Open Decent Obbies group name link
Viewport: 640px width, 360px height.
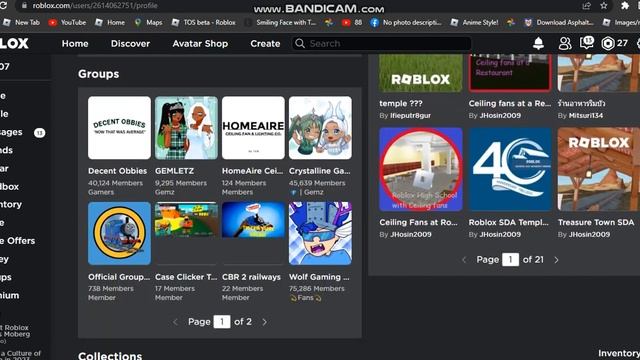click(118, 171)
